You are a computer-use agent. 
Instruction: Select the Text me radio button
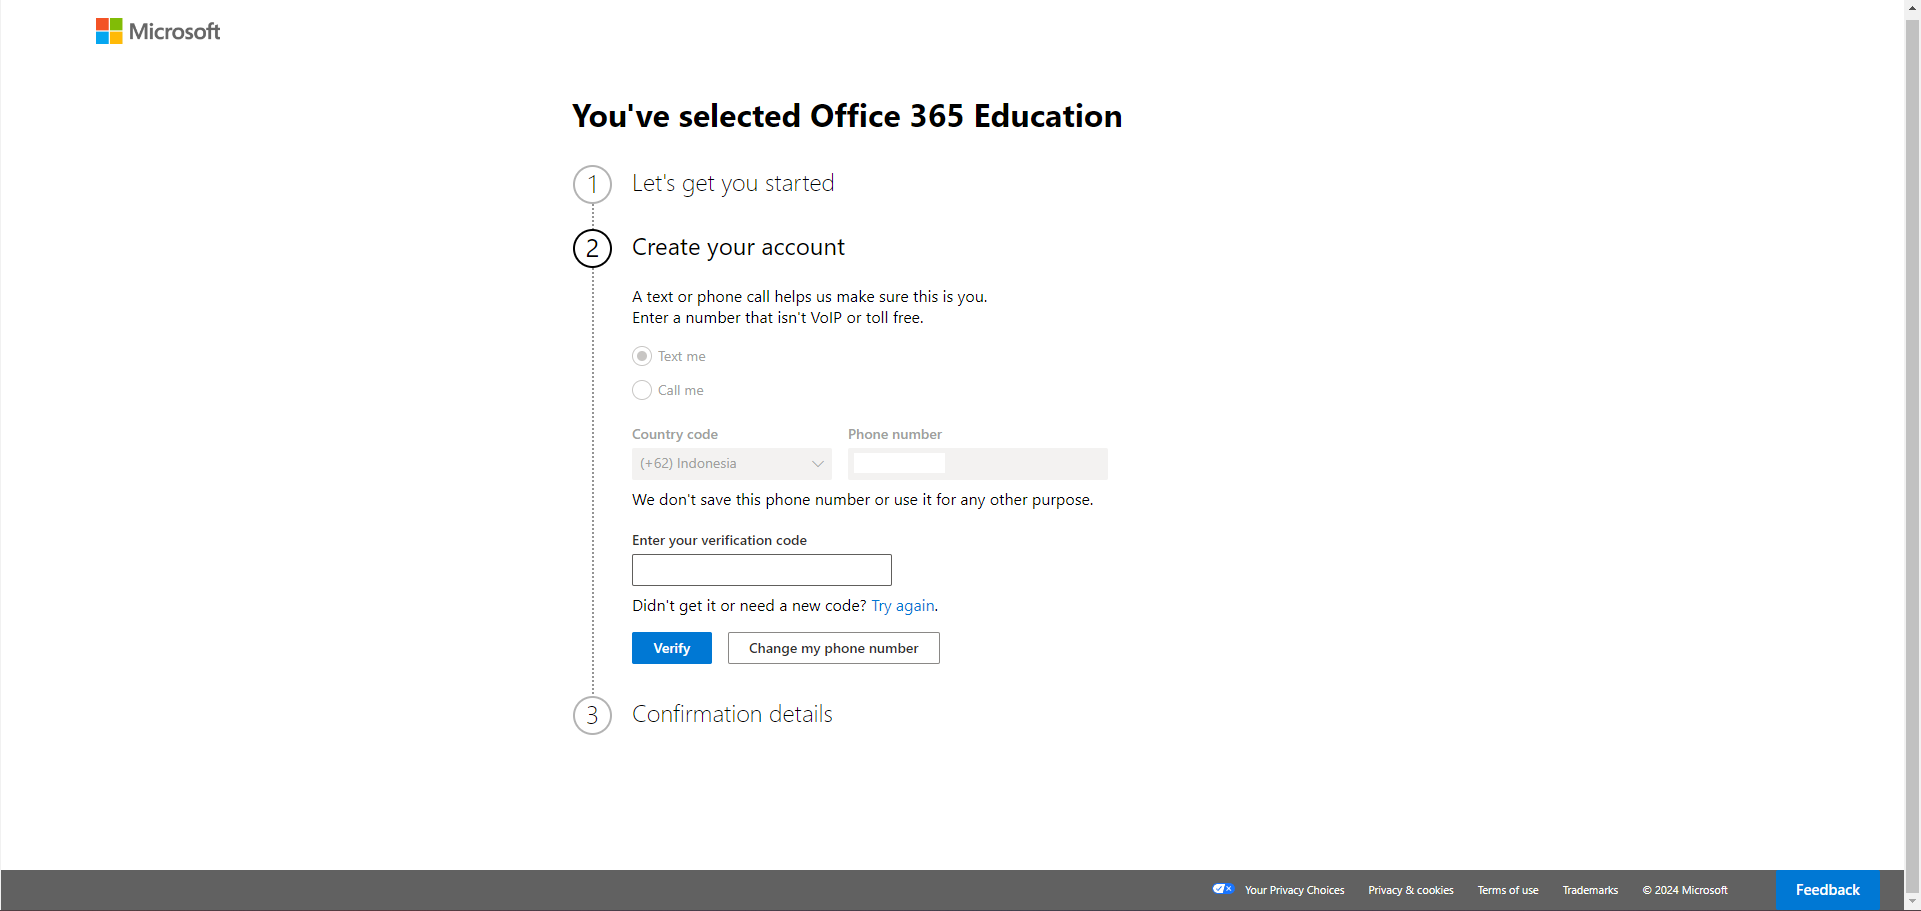(x=642, y=356)
